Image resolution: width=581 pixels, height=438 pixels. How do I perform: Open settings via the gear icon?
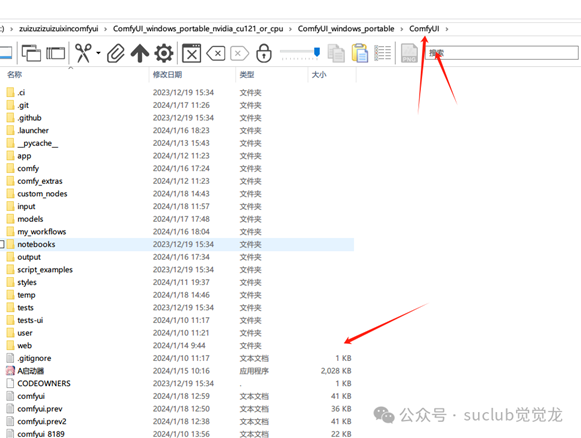tap(163, 53)
